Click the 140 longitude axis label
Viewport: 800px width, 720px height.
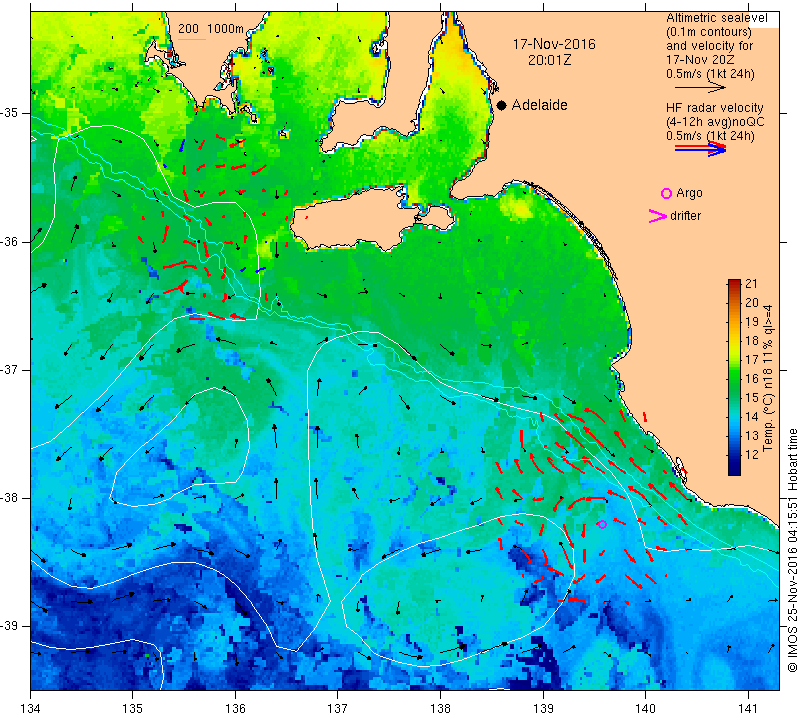click(x=645, y=709)
